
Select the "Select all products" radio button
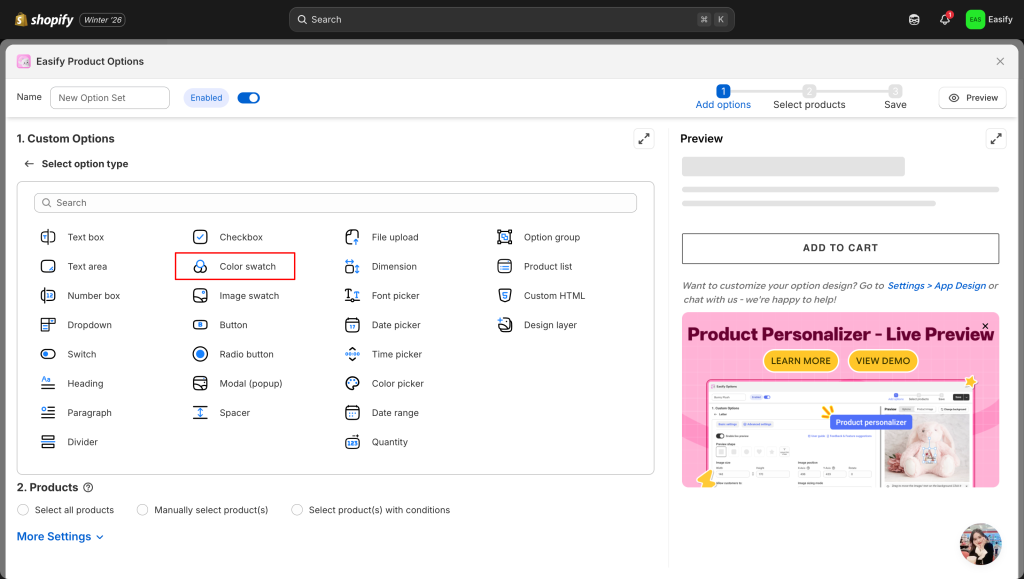[x=24, y=510]
